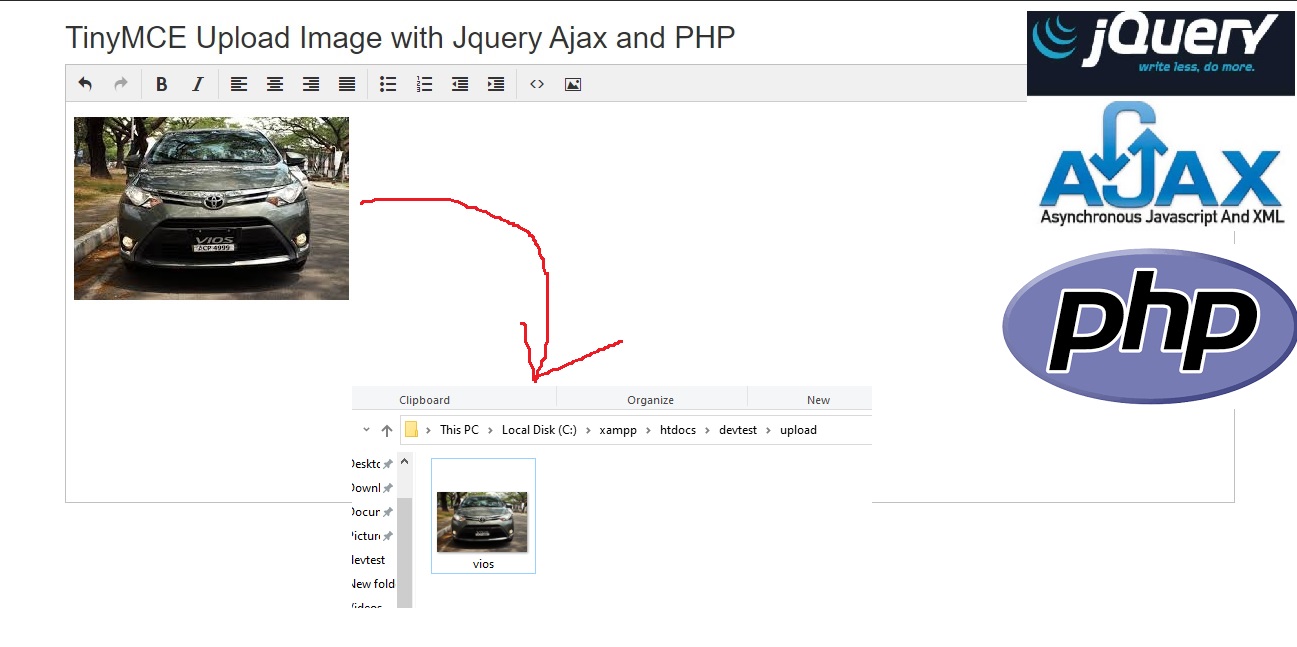Center-align the text
This screenshot has height=647, width=1297.
pos(274,84)
